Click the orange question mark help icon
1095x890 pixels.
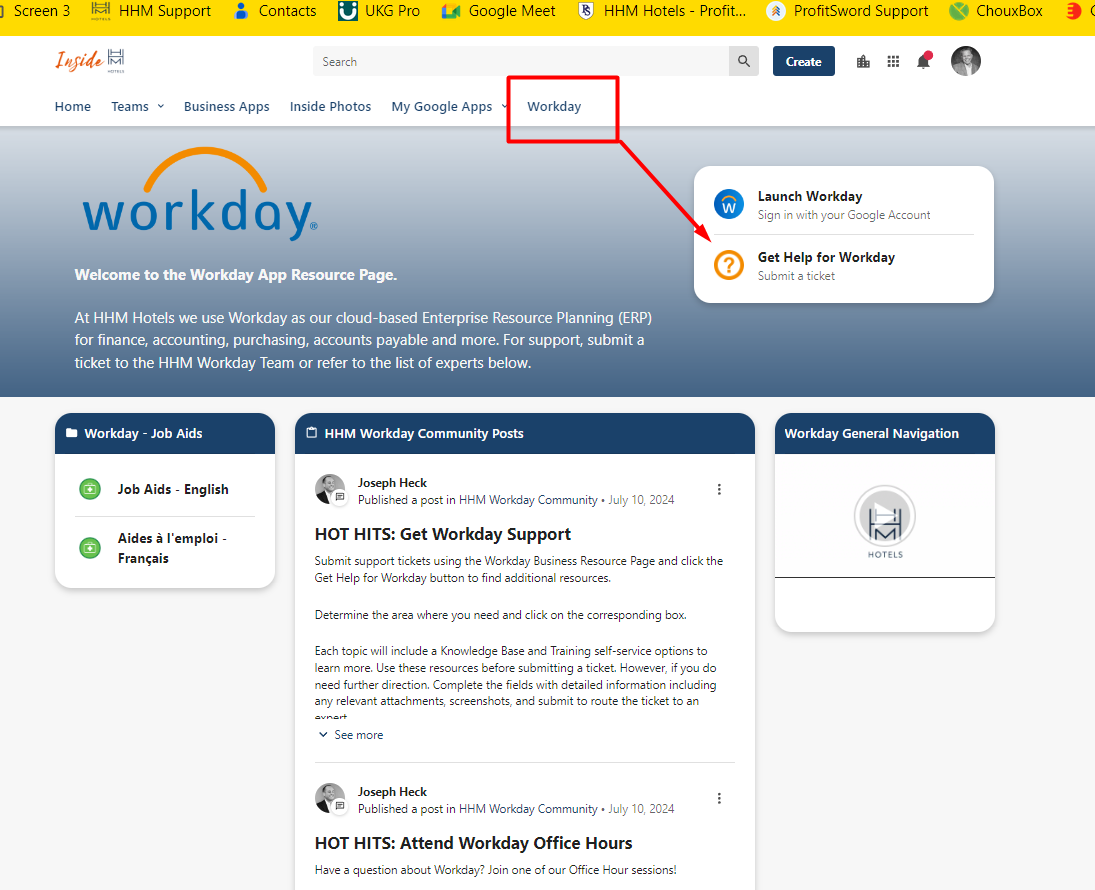click(x=728, y=265)
